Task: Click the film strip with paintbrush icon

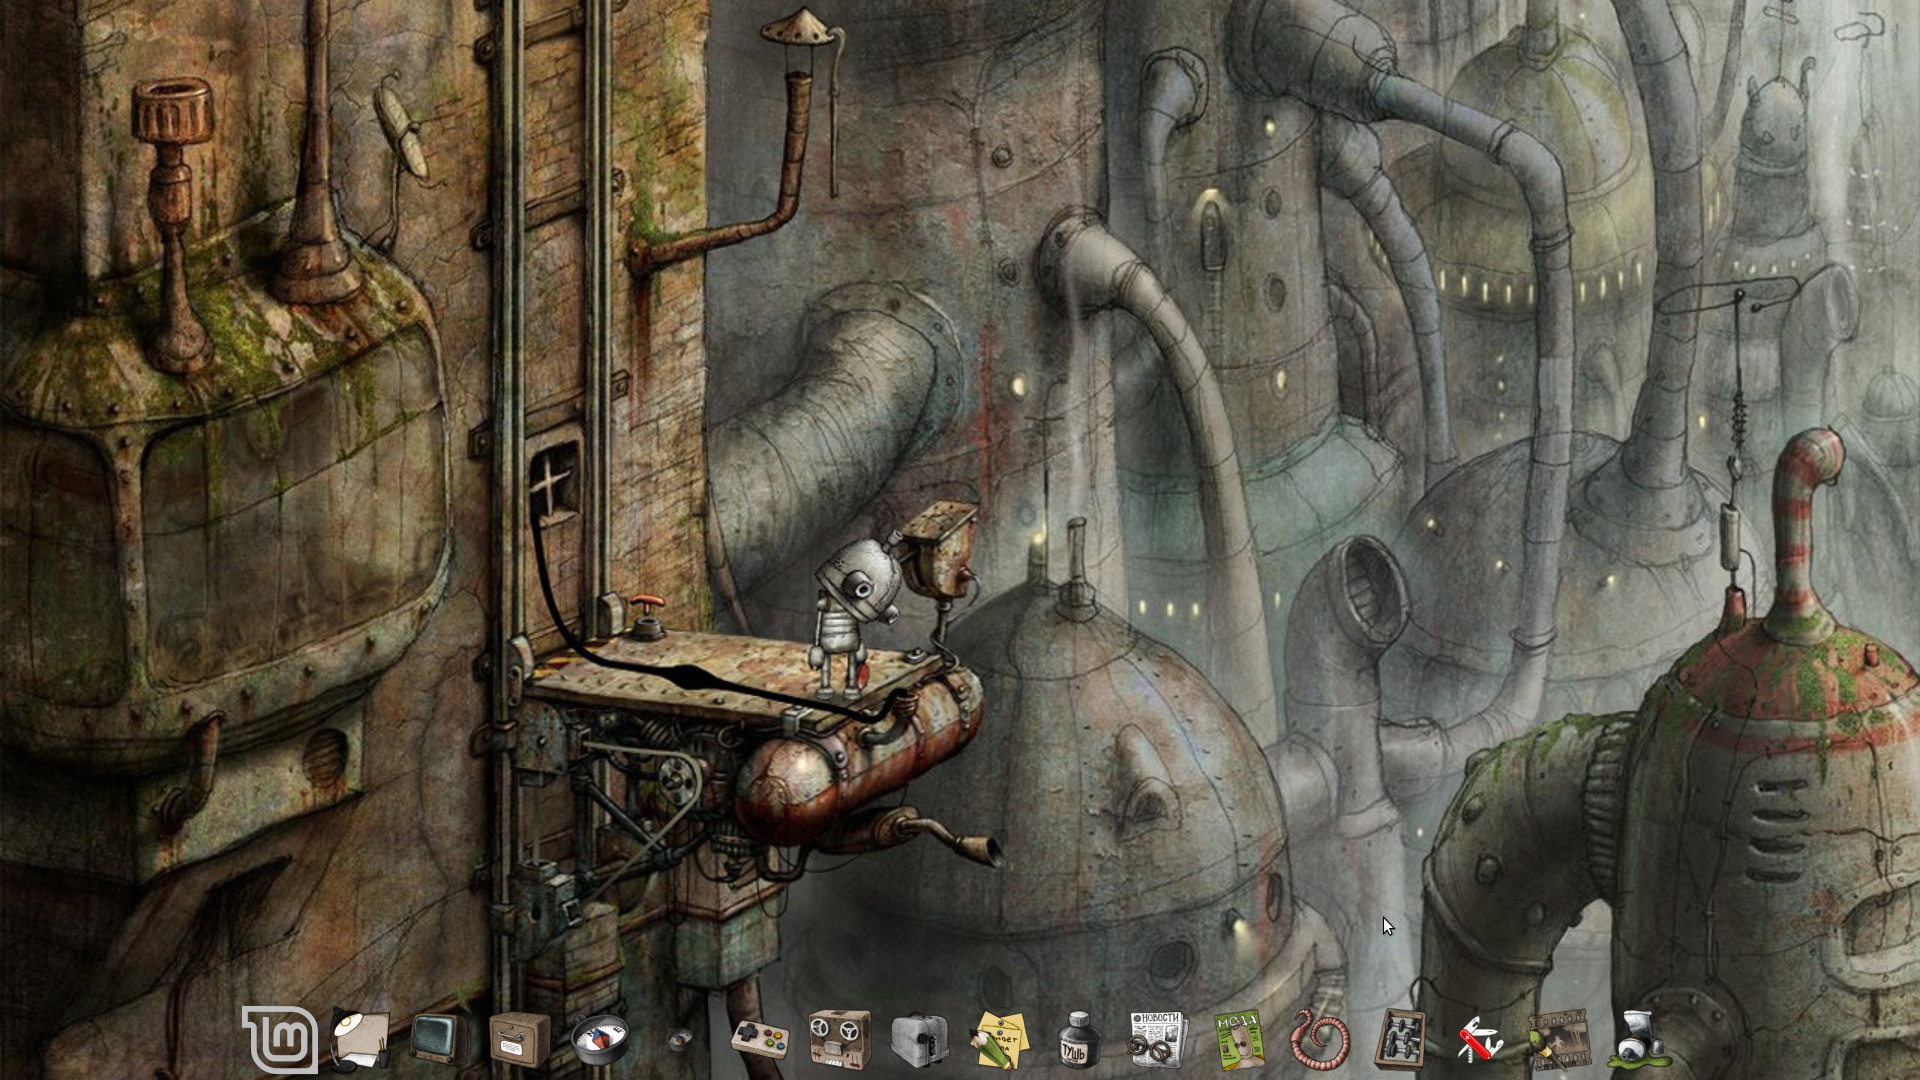Action: pyautogui.click(x=1558, y=1040)
